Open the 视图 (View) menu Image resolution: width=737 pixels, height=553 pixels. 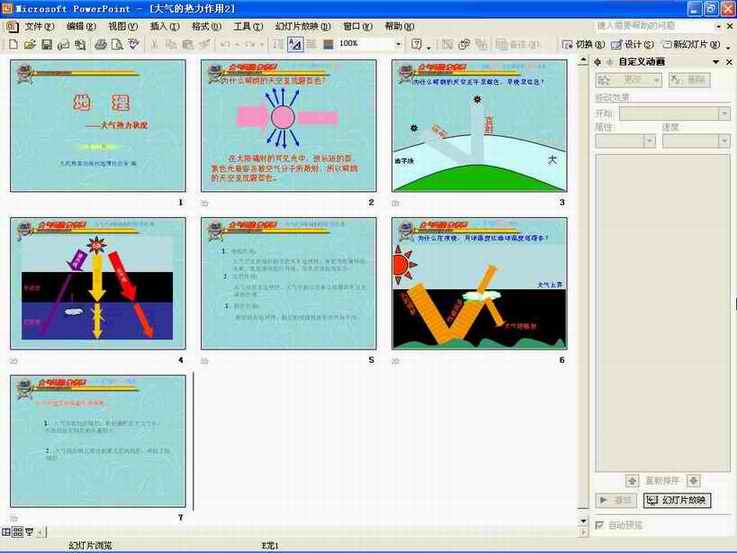[123, 27]
